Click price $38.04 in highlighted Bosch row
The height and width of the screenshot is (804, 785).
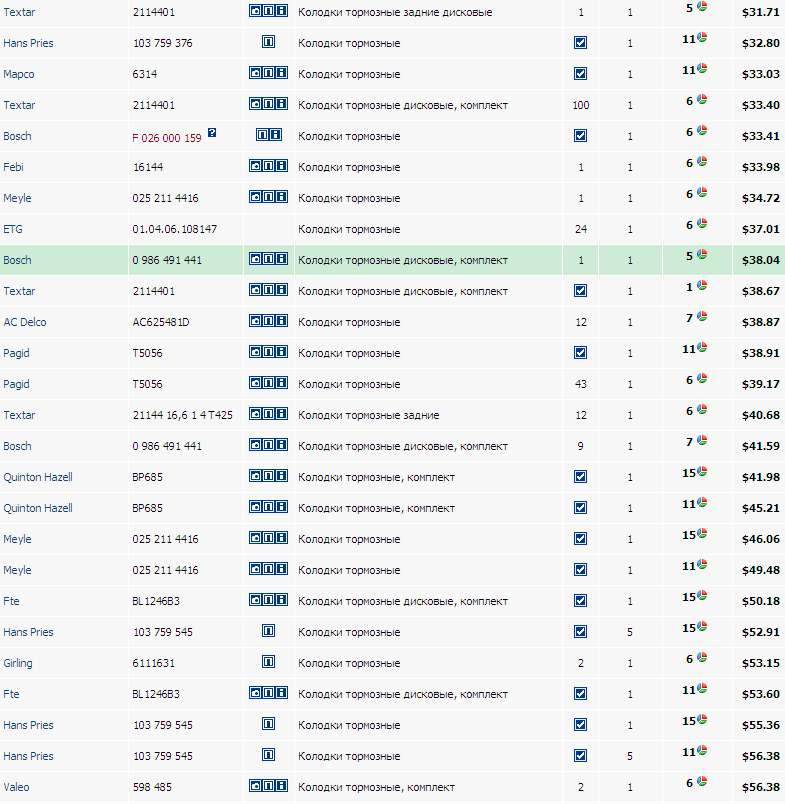pos(761,260)
